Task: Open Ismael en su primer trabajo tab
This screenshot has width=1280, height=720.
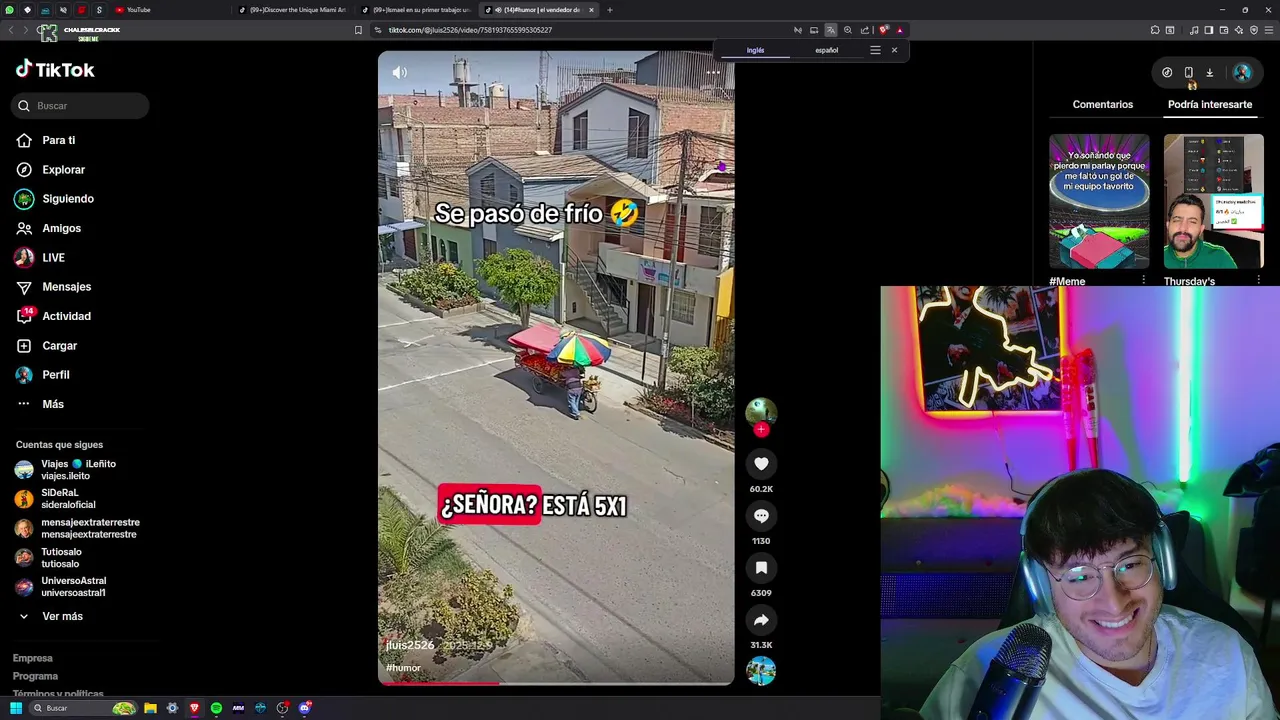Action: coord(415,10)
